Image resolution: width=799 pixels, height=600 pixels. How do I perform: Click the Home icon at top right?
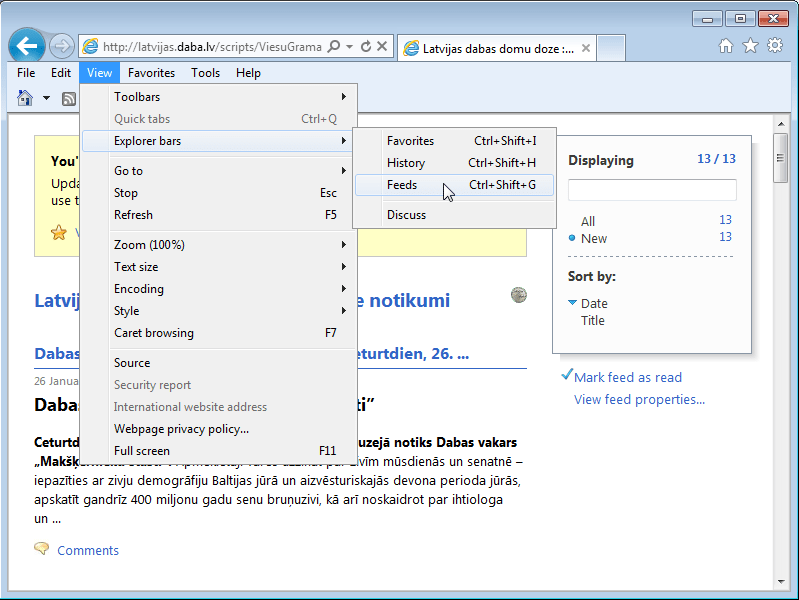click(726, 46)
